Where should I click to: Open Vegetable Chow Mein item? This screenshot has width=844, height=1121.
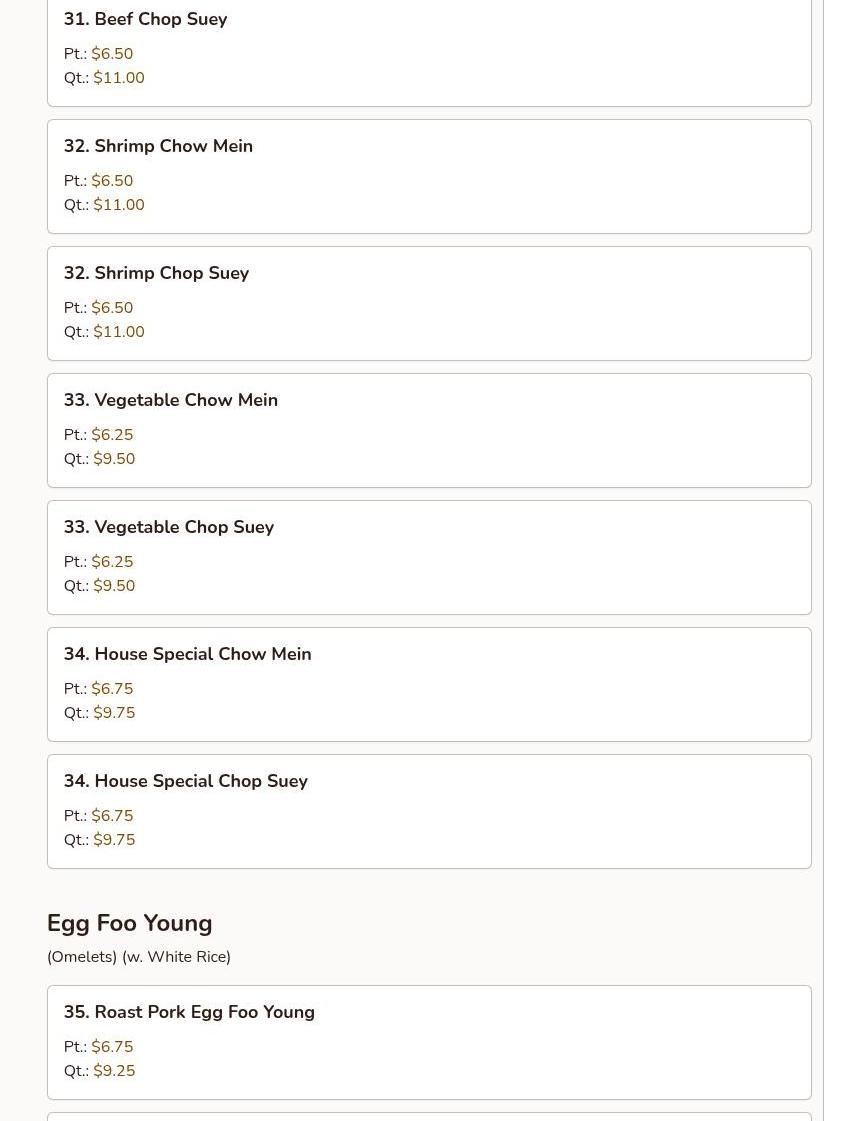(x=185, y=400)
